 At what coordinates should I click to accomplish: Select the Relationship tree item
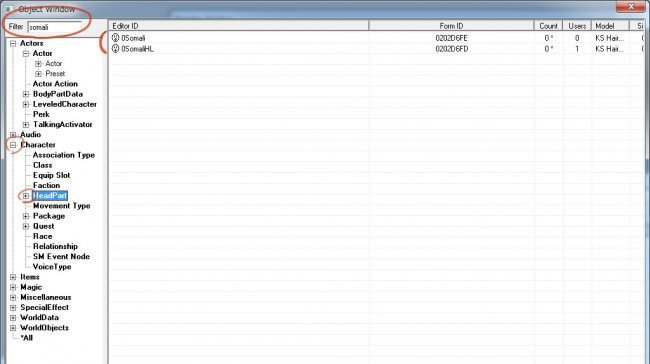(55, 246)
